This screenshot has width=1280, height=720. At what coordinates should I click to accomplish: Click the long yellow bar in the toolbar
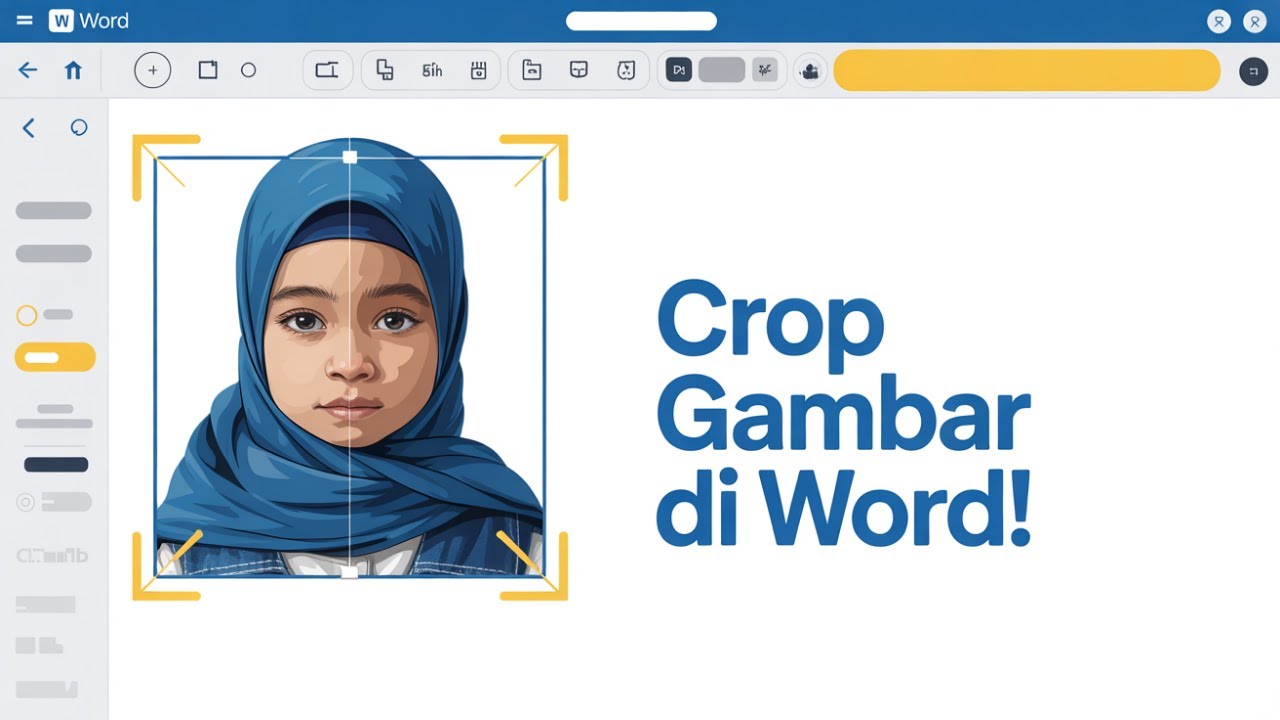click(x=1027, y=70)
